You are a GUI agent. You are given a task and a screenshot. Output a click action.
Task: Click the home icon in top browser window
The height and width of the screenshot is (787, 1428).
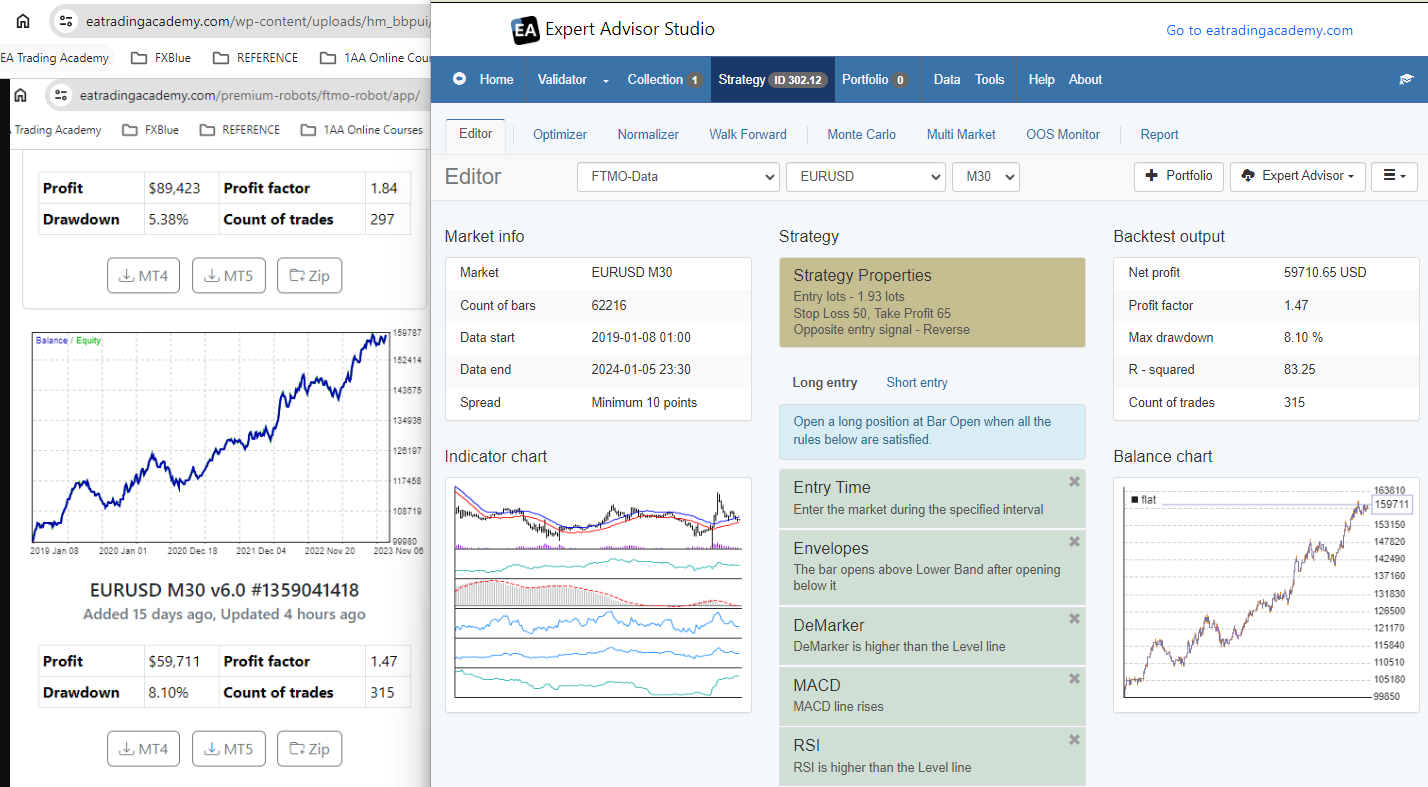[x=23, y=20]
